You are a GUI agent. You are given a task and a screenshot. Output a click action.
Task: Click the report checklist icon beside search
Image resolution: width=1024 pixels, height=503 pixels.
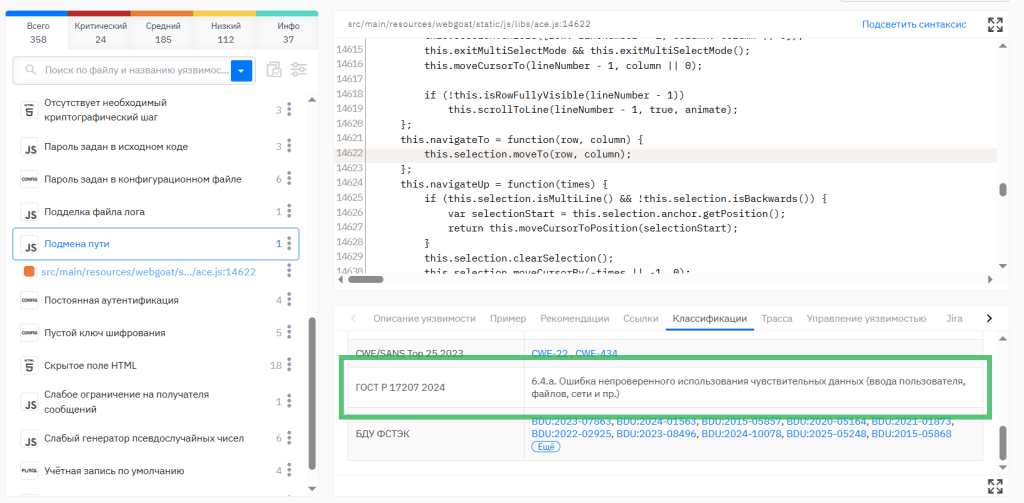(274, 71)
